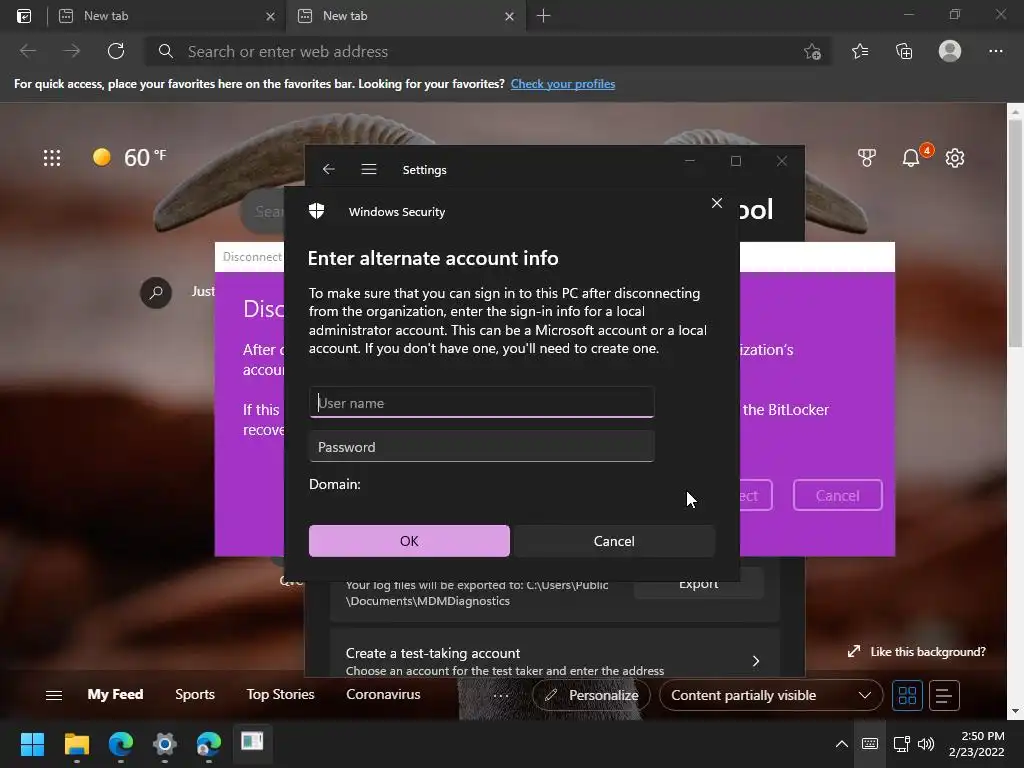This screenshot has width=1024, height=768.
Task: Go back in the Settings window
Action: (x=328, y=169)
